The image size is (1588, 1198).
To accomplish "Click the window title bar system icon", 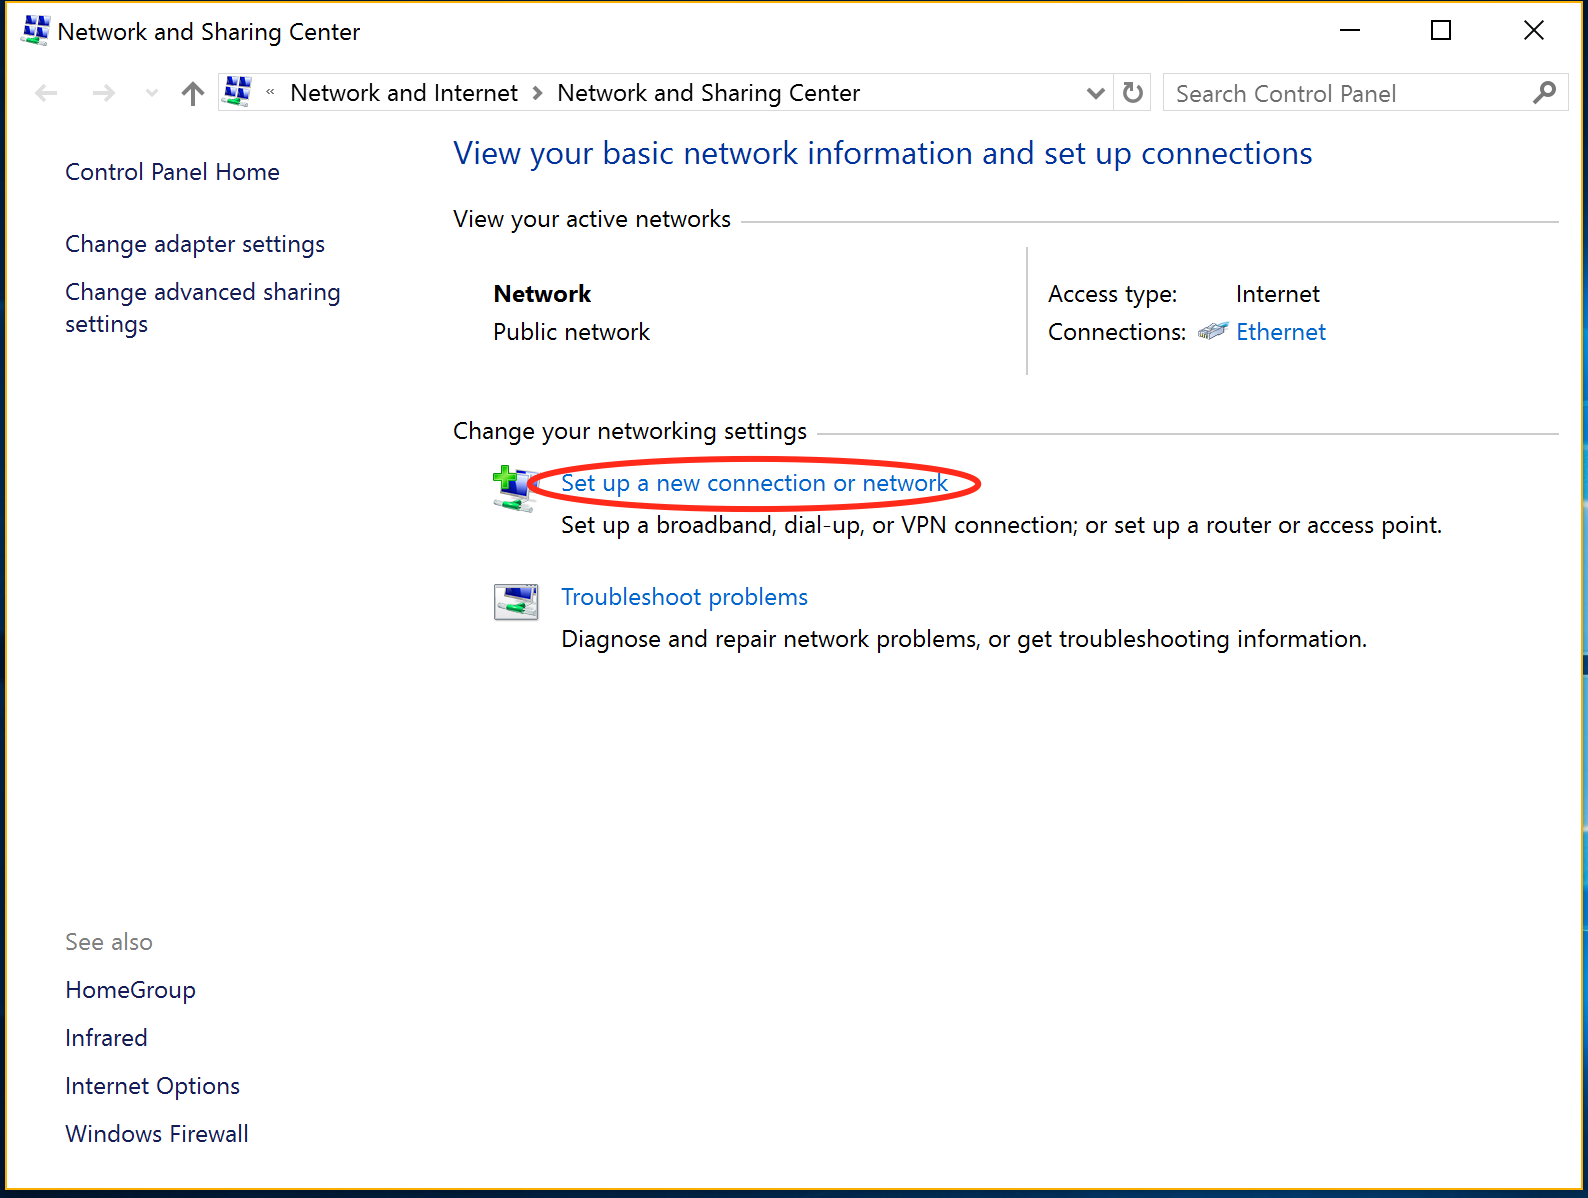I will tap(35, 31).
